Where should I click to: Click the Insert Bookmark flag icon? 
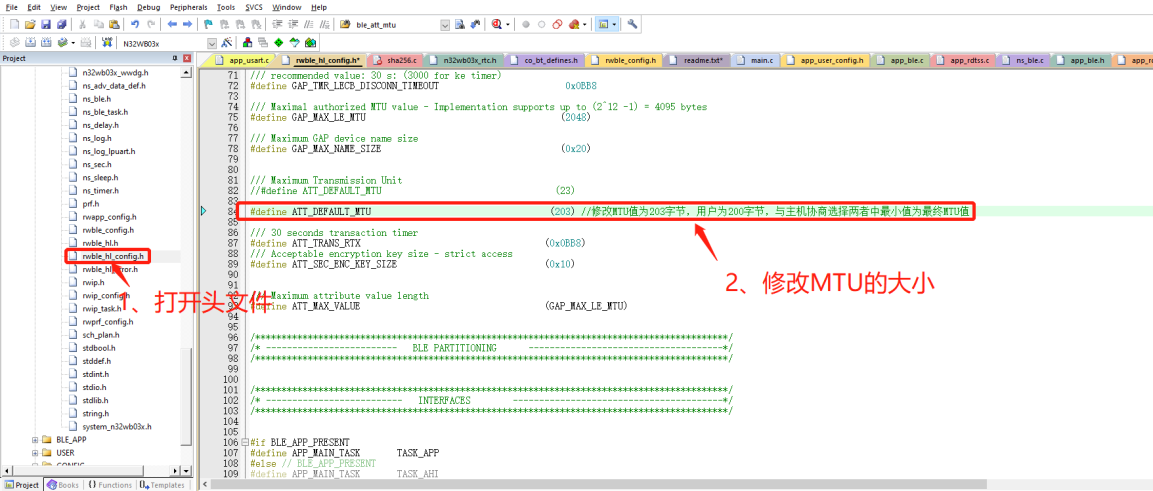(x=208, y=24)
